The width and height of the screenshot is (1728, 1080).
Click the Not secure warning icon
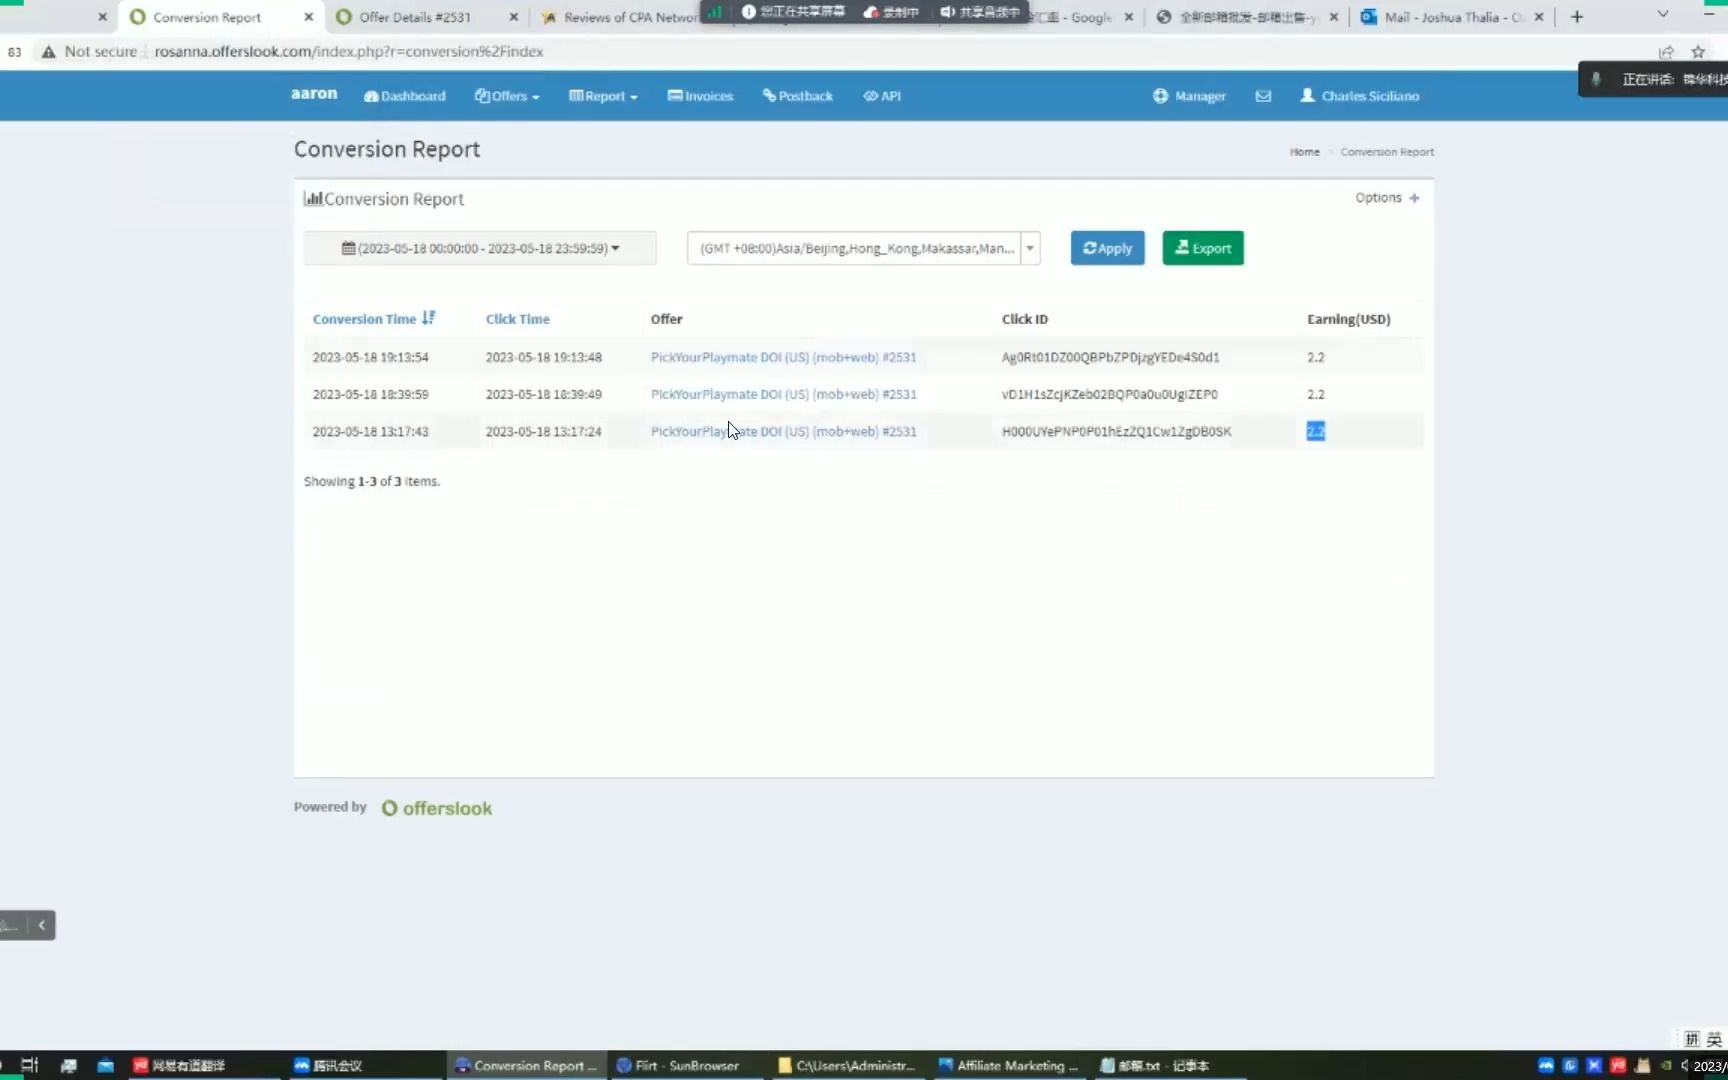48,52
